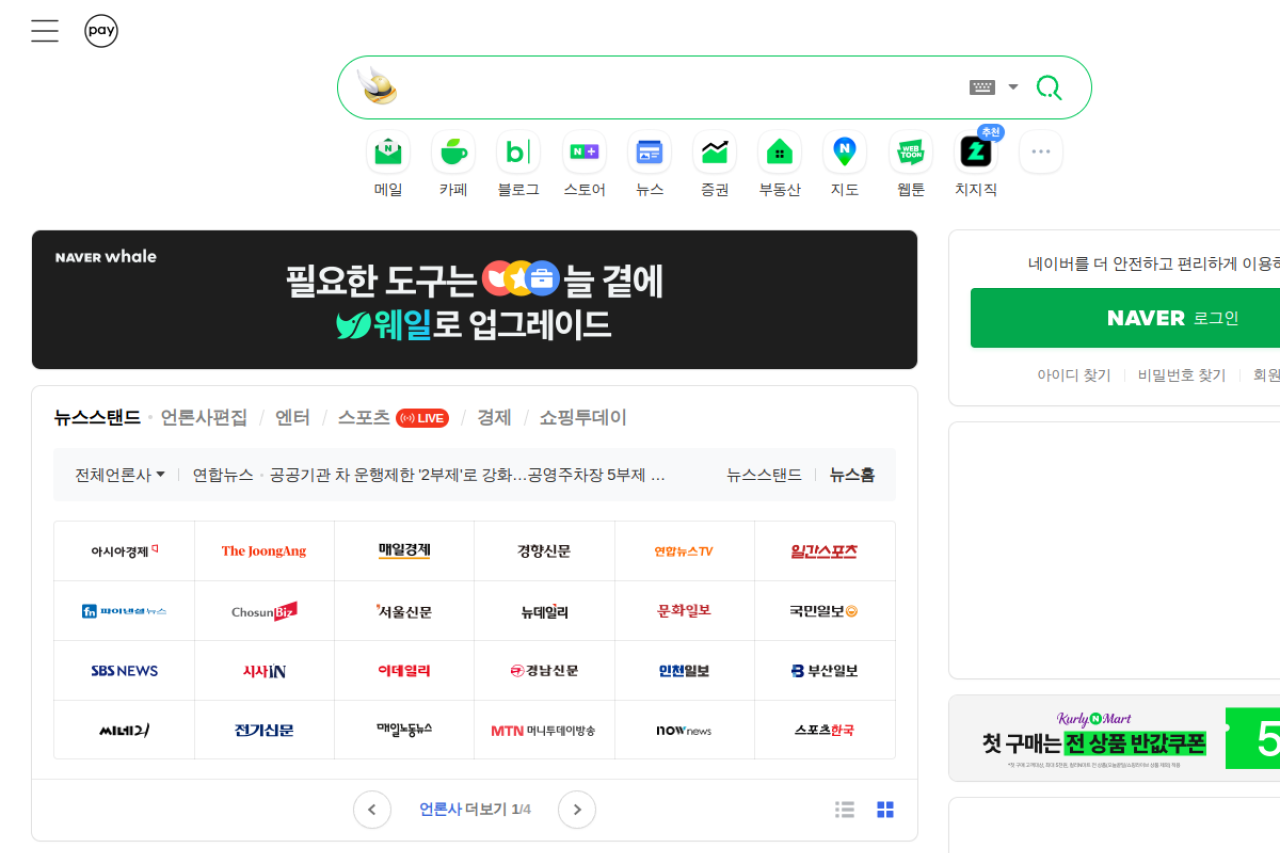Open the 웹툰 (Webtoon) shortcut icon
Image resolution: width=1280 pixels, height=853 pixels.
tap(910, 152)
